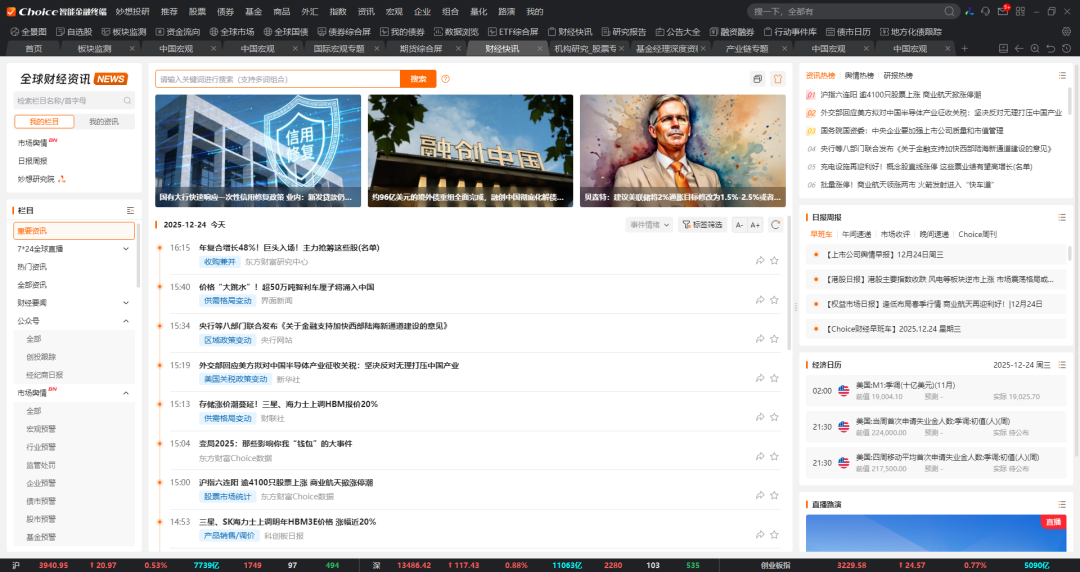
Task: Click the colorful assistant icon beside search
Action: 969,11
